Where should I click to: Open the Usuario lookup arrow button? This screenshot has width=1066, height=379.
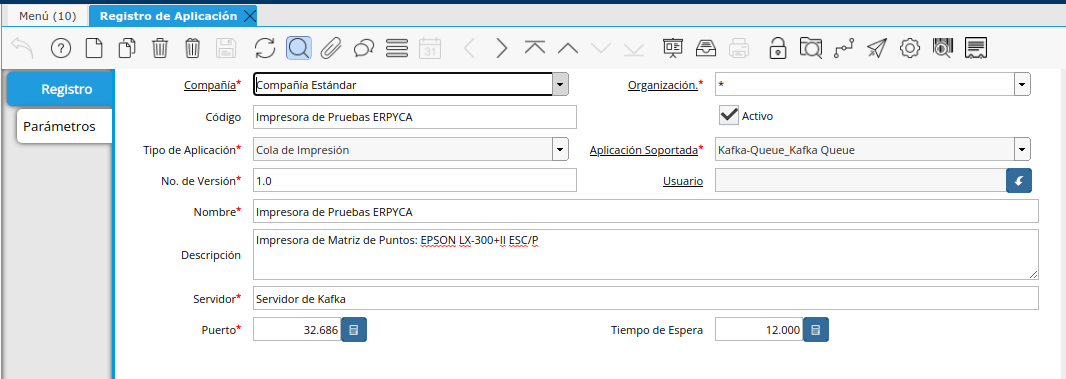1019,181
